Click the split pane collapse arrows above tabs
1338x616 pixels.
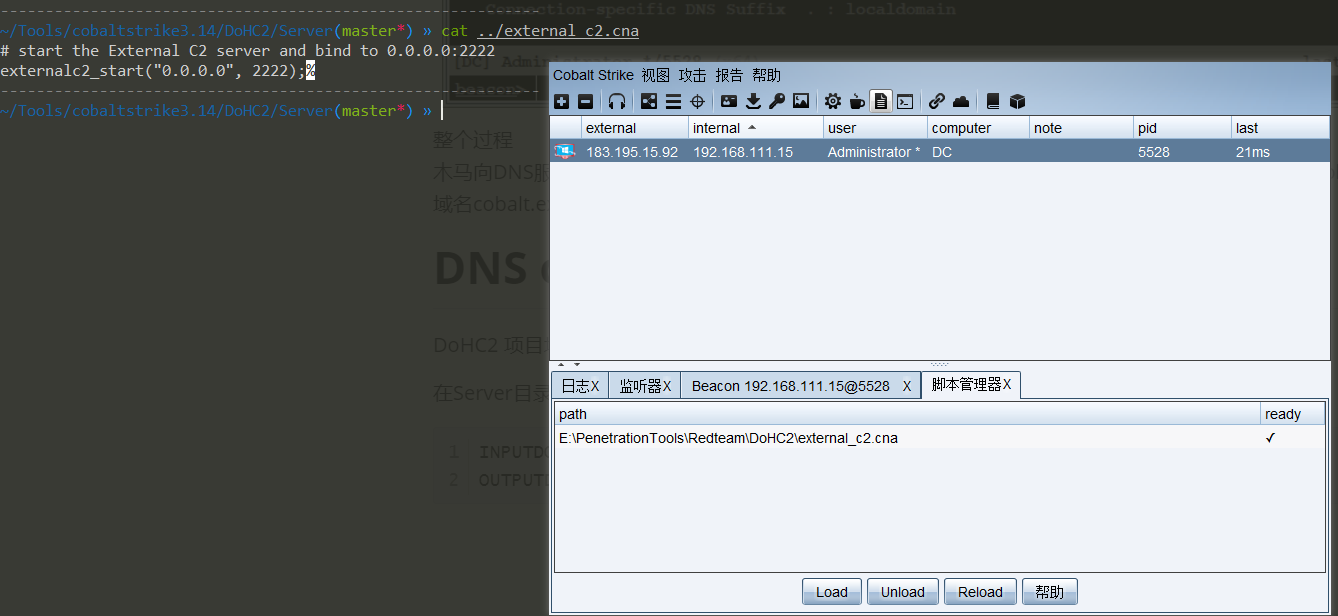click(568, 364)
